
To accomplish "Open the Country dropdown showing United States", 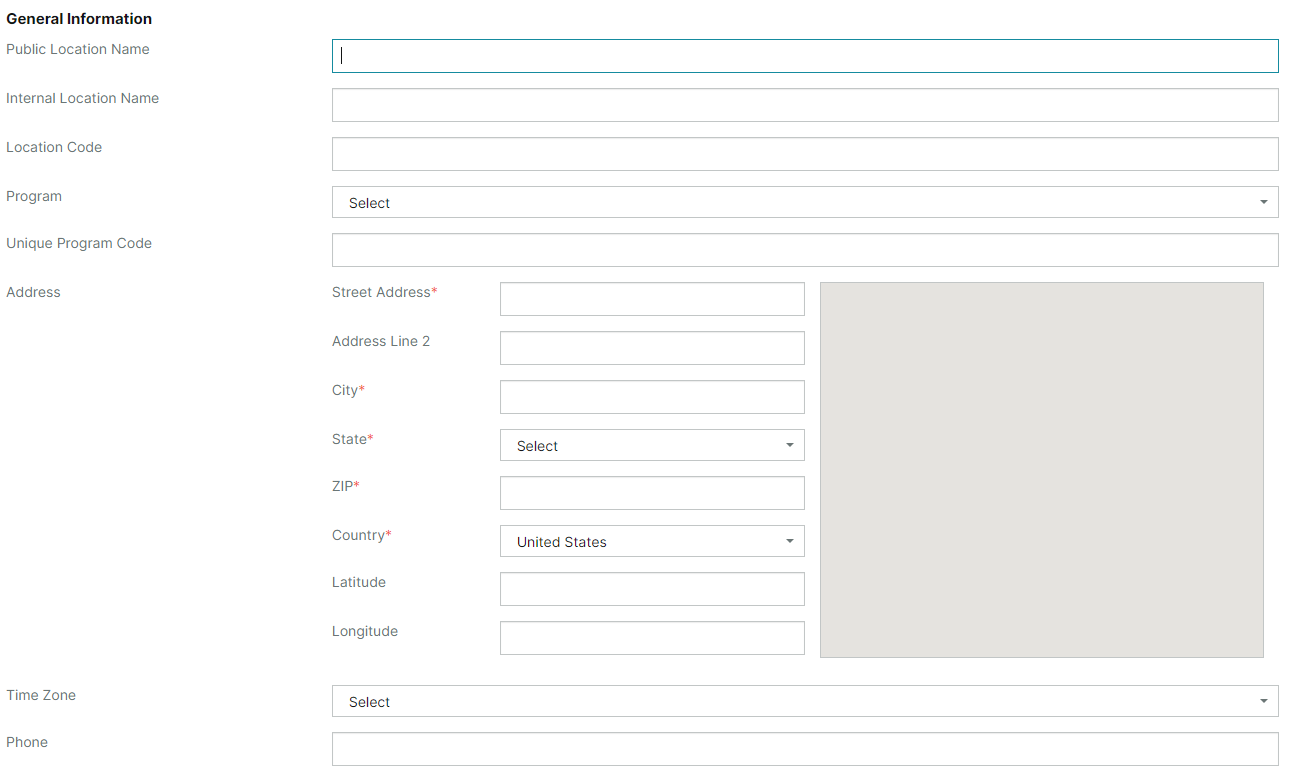I will [x=652, y=541].
